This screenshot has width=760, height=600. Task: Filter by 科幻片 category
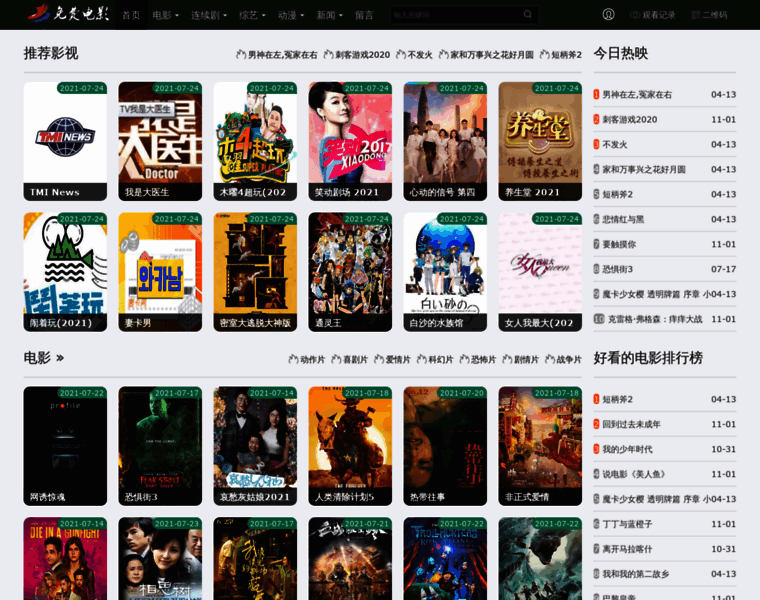pyautogui.click(x=435, y=360)
